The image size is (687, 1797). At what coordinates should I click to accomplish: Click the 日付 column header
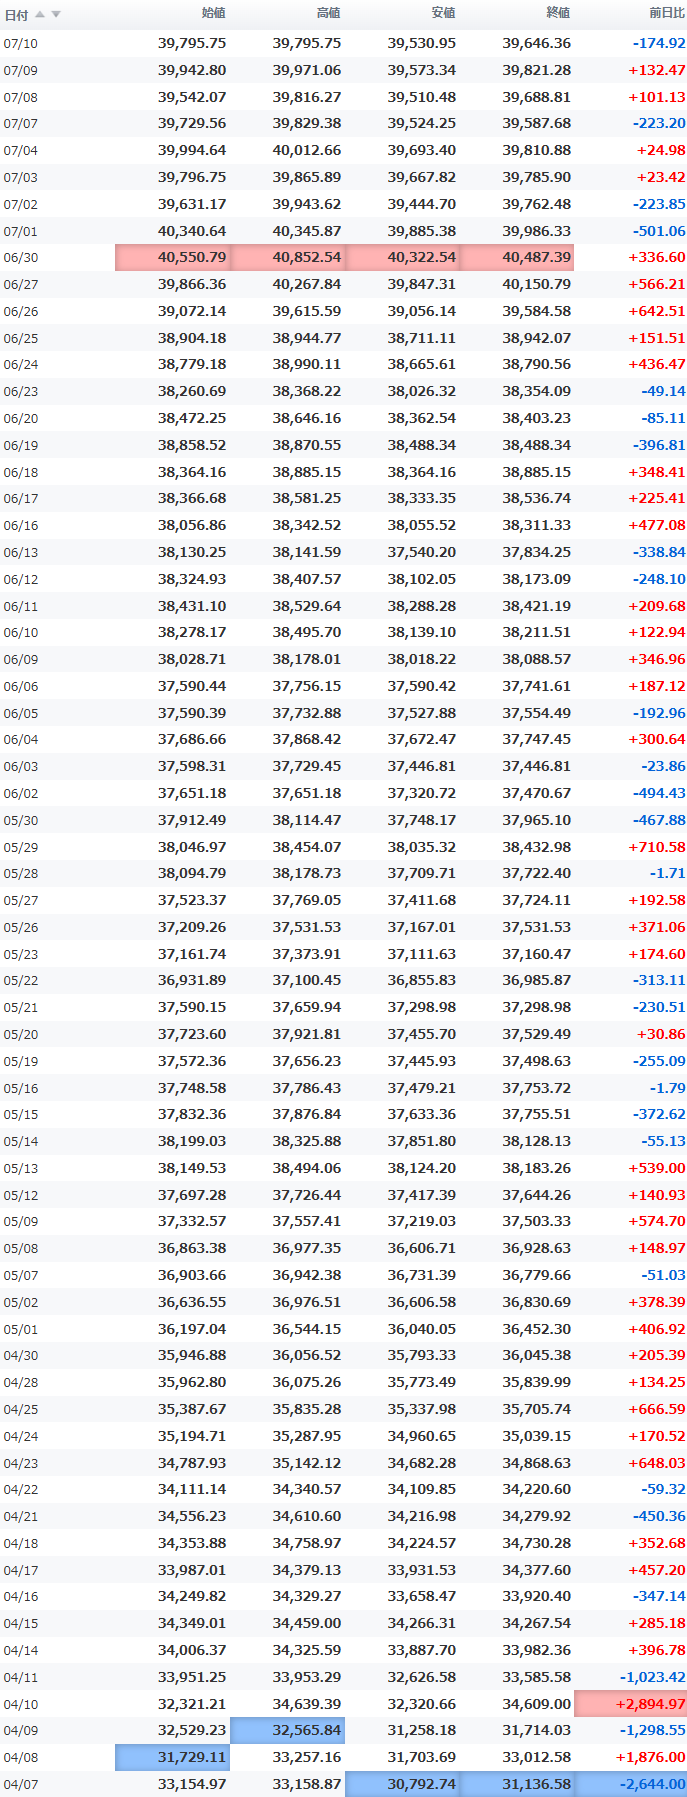16,15
